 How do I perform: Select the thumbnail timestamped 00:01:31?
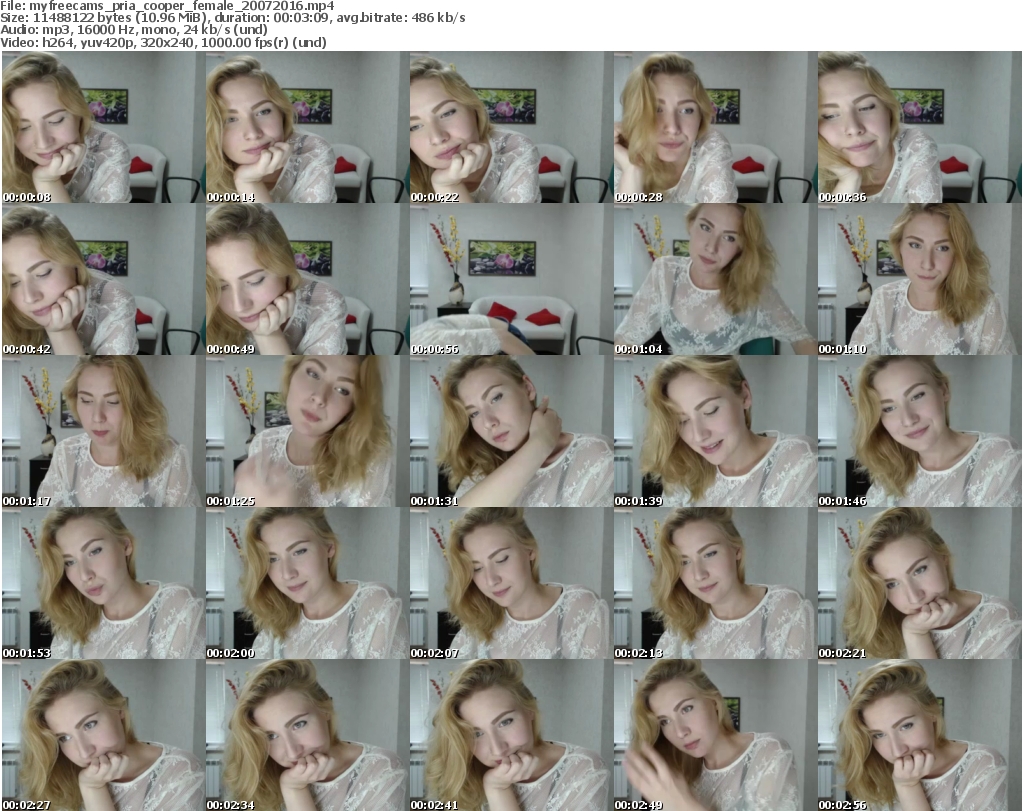click(x=511, y=432)
